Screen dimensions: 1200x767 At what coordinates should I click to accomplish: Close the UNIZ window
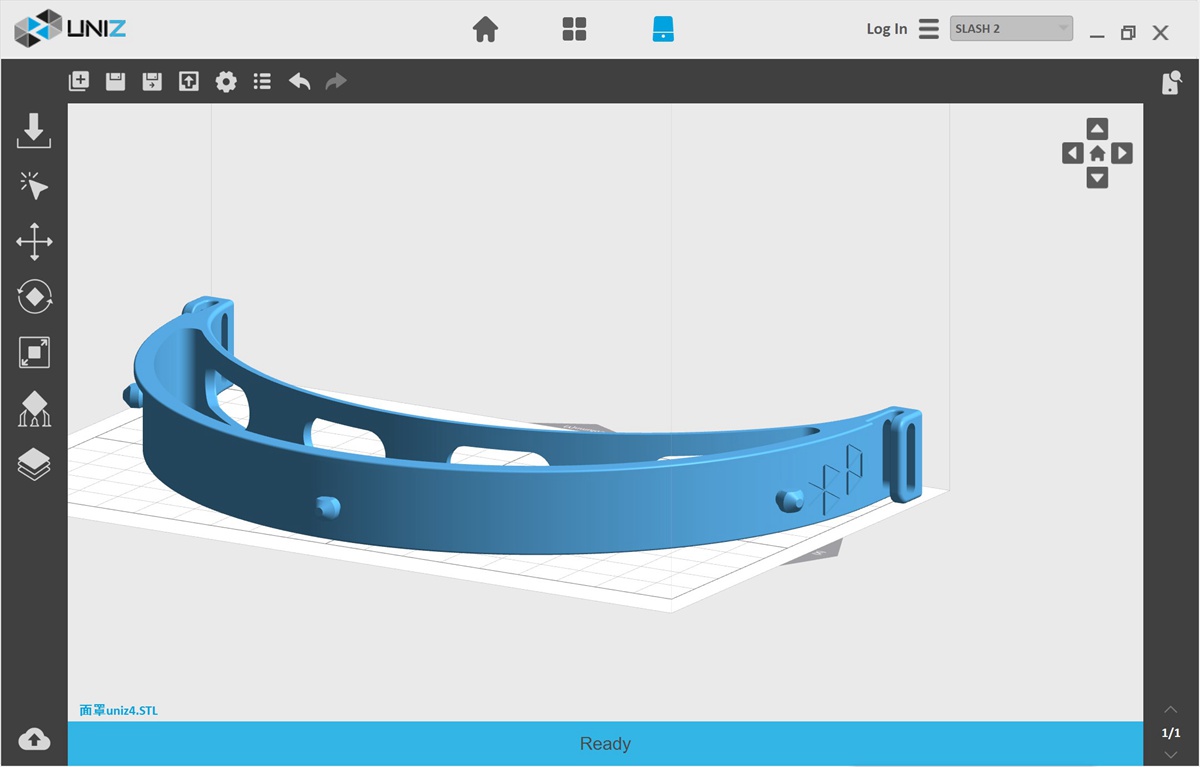click(x=1160, y=33)
